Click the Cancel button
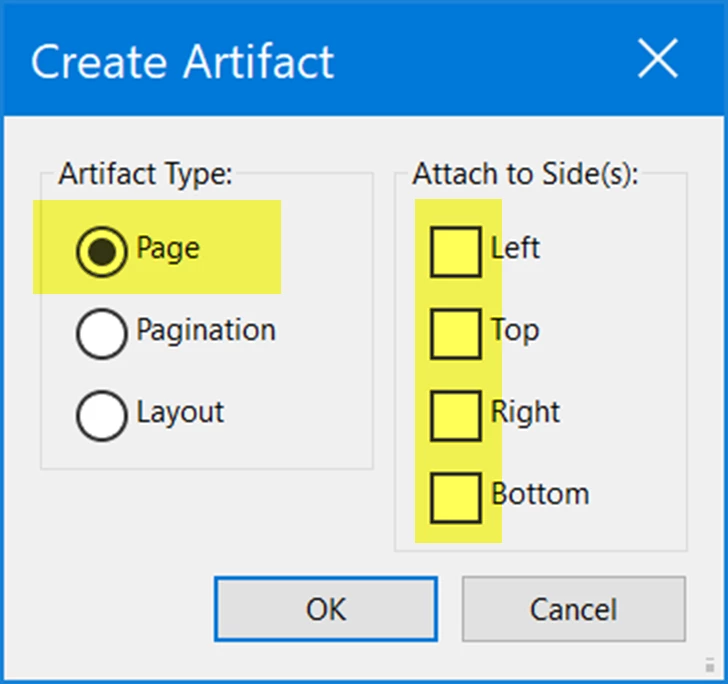The image size is (728, 684). point(573,609)
